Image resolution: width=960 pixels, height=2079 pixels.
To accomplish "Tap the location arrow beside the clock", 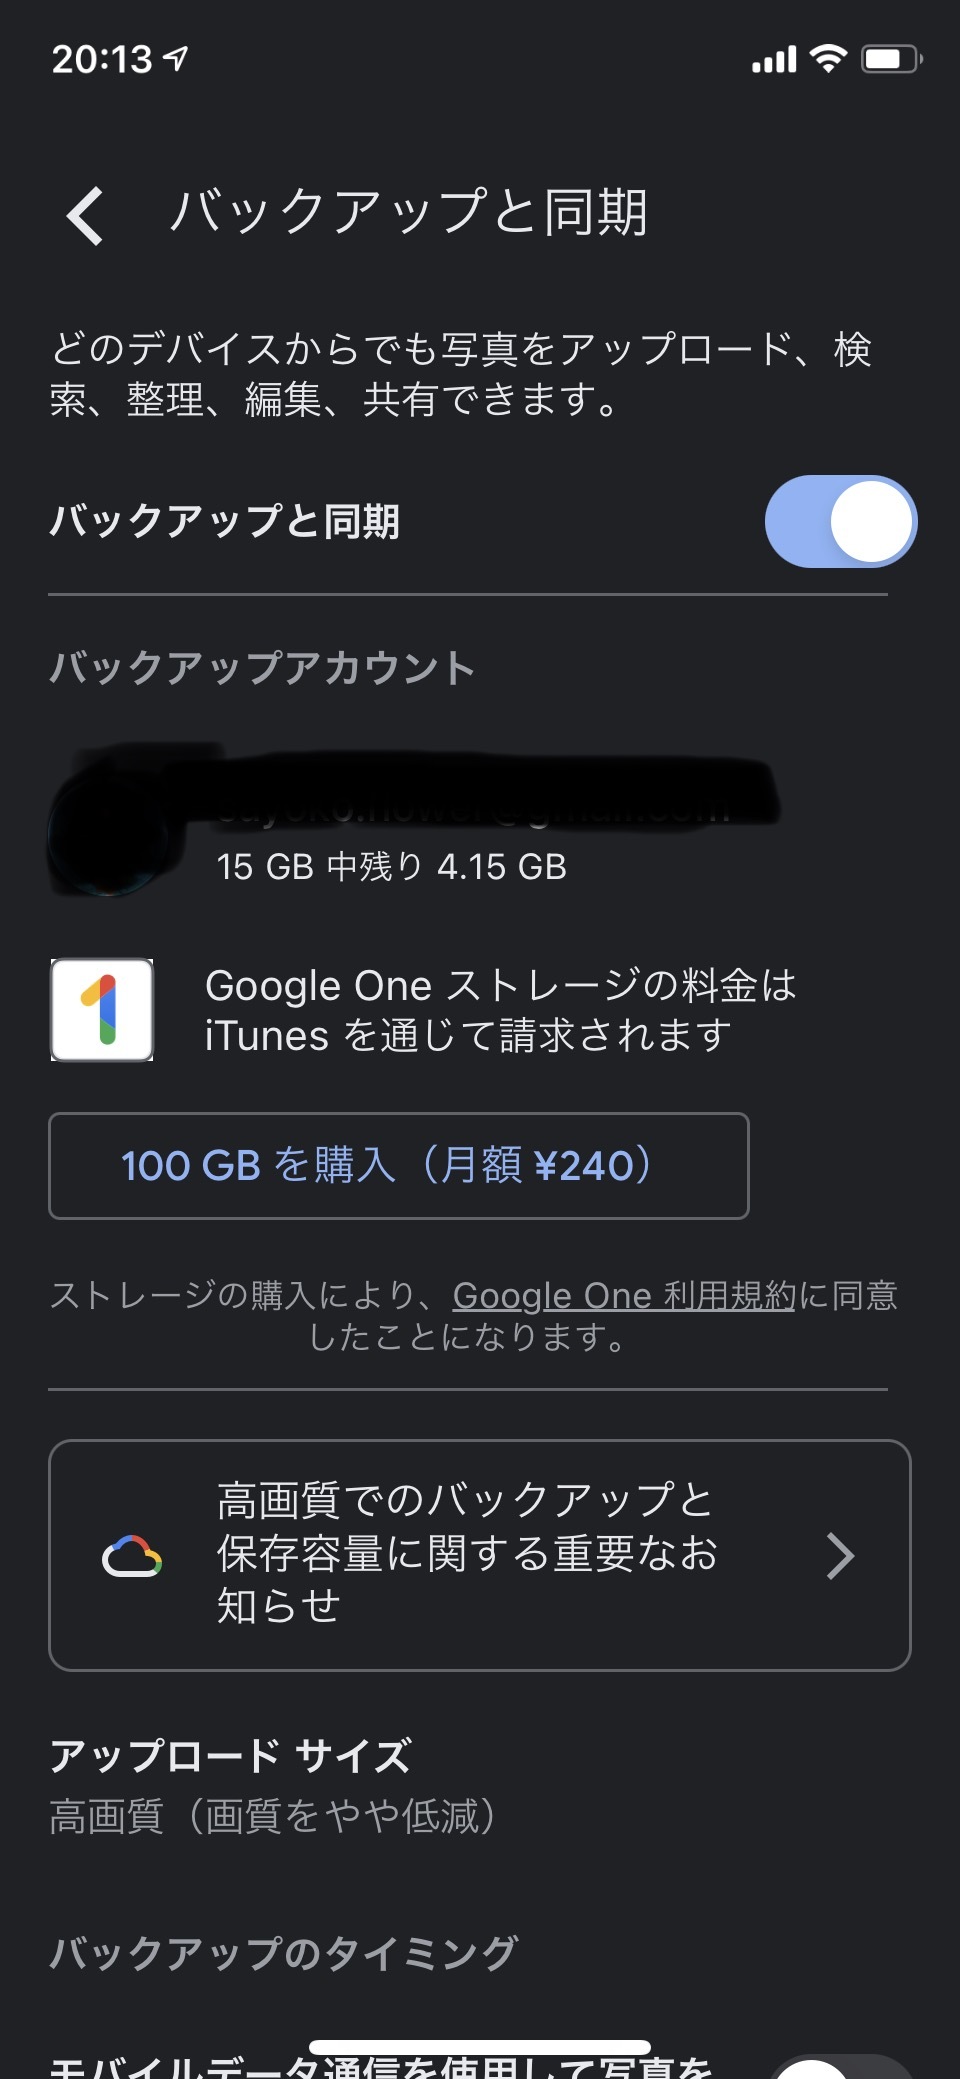I will point(176,59).
